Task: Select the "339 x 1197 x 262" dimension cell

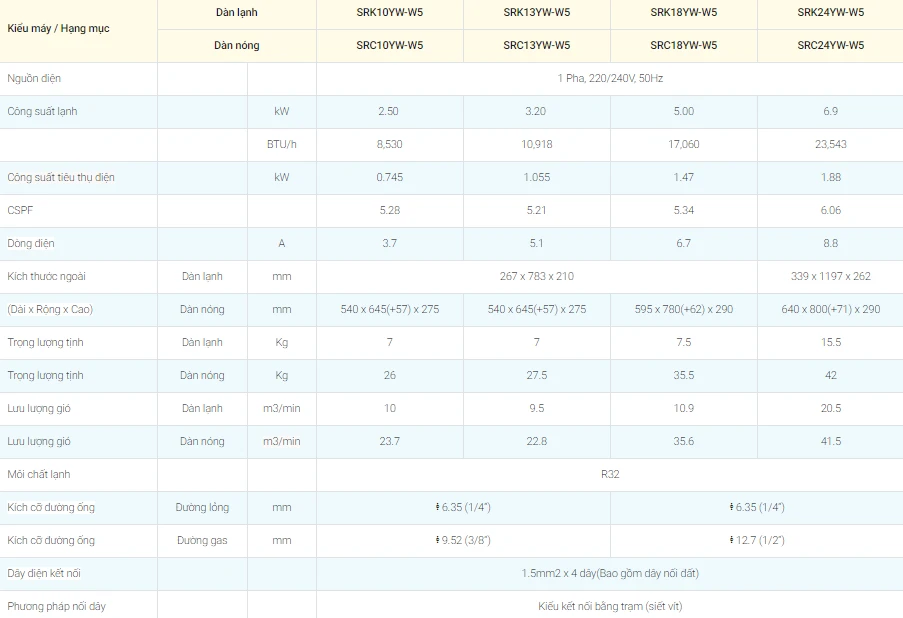Action: tap(830, 276)
